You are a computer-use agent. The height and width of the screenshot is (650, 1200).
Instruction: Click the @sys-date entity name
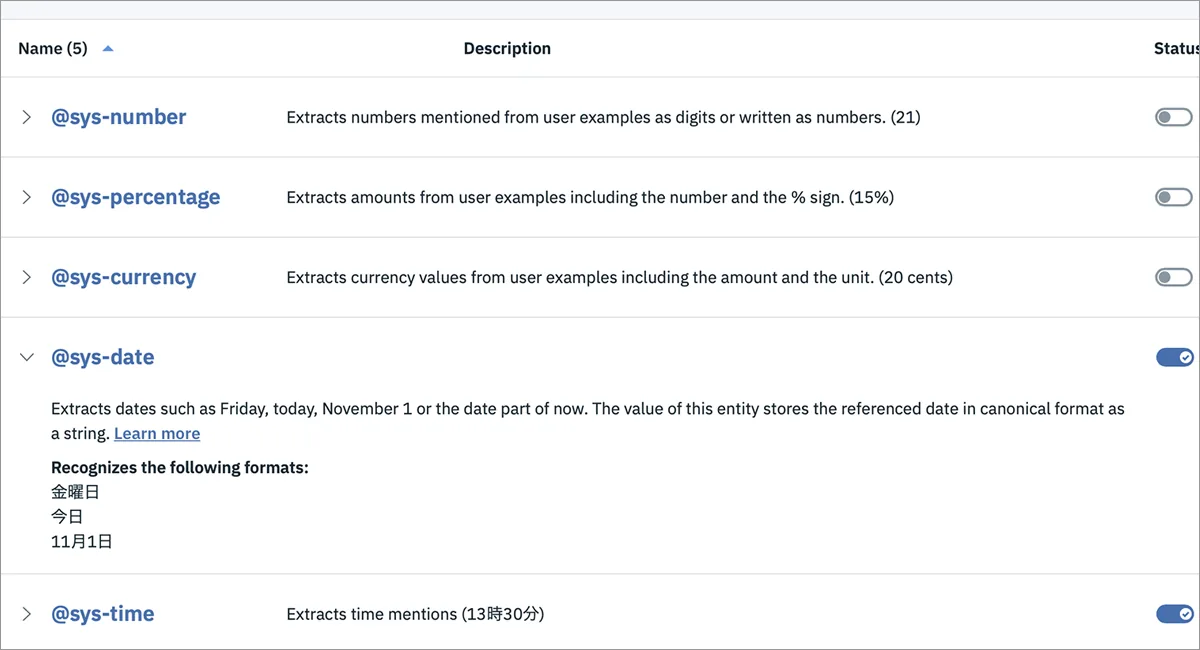(103, 357)
